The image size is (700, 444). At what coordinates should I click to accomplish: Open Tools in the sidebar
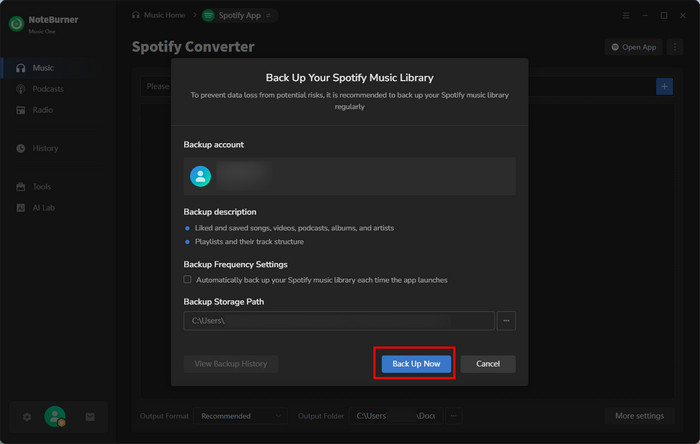pyautogui.click(x=43, y=187)
